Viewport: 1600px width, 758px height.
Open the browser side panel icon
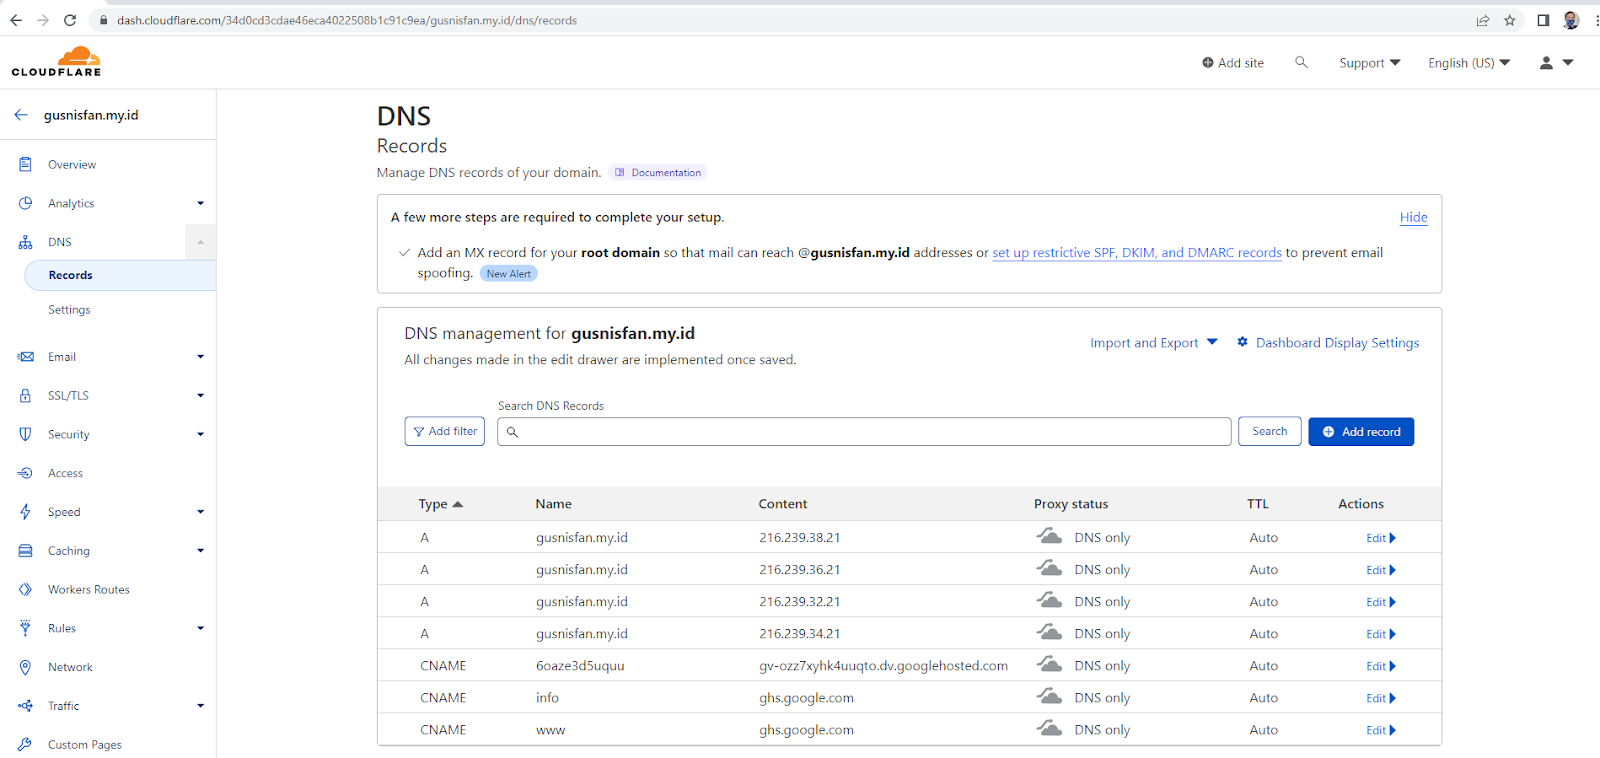pyautogui.click(x=1543, y=20)
